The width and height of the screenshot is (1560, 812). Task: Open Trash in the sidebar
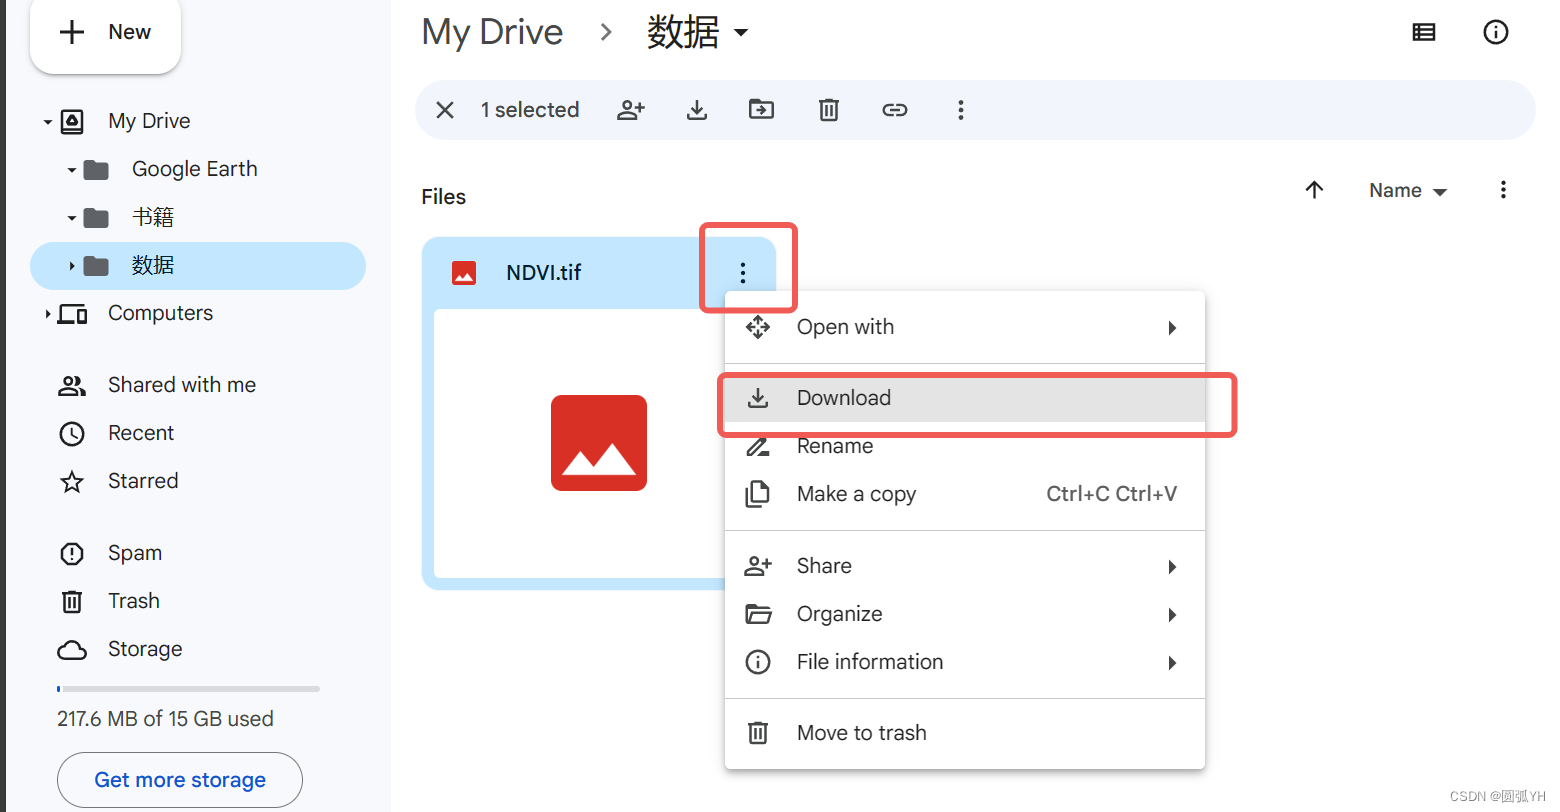click(x=134, y=601)
